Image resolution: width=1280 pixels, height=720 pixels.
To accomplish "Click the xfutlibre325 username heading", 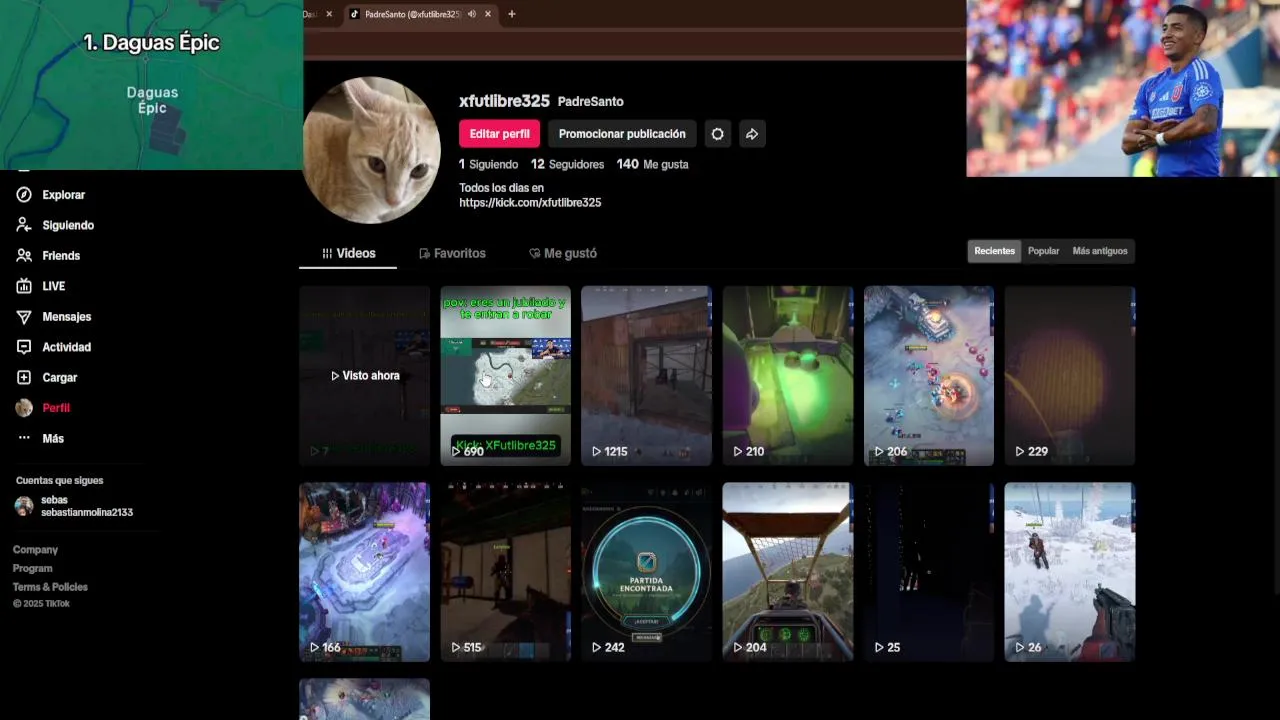I will [x=504, y=101].
